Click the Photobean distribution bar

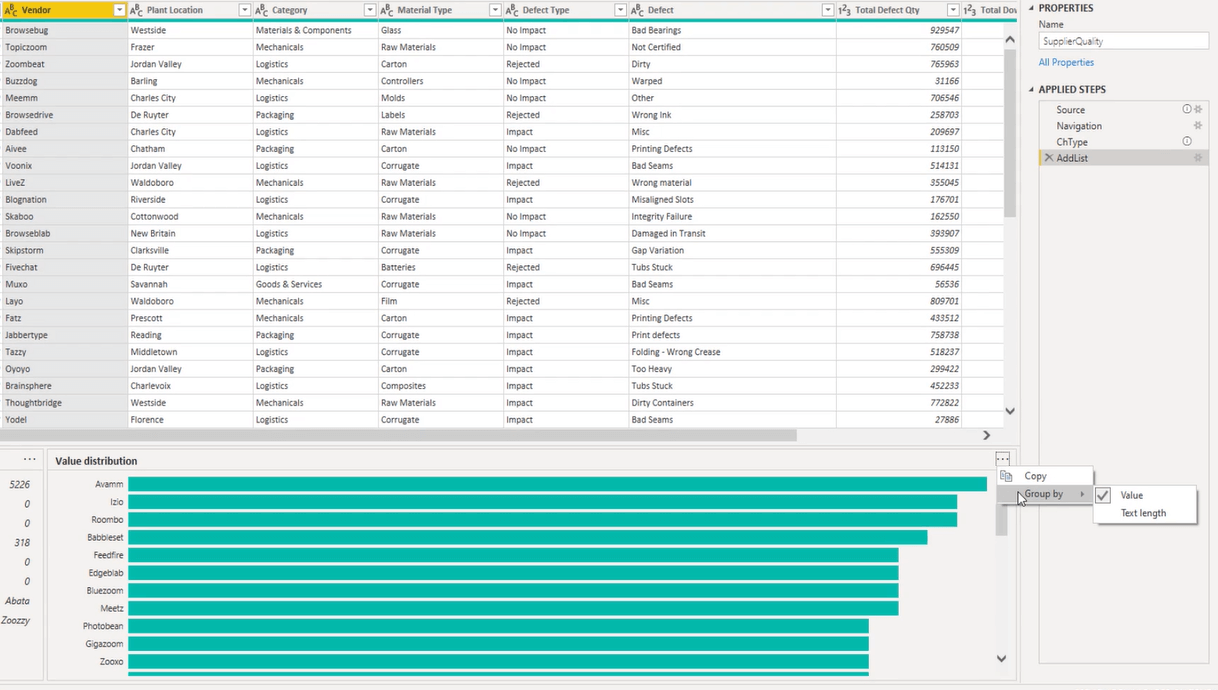click(x=498, y=626)
